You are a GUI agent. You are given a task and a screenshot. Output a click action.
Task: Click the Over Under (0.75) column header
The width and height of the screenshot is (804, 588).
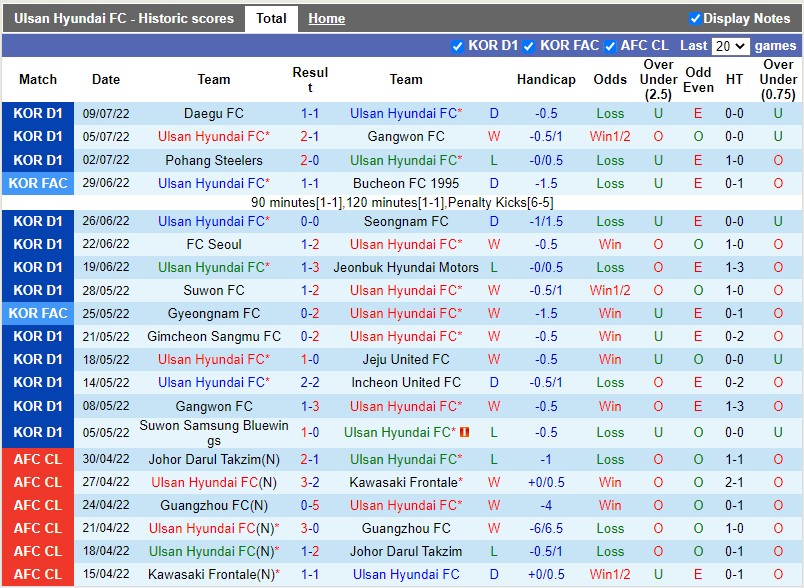(778, 79)
